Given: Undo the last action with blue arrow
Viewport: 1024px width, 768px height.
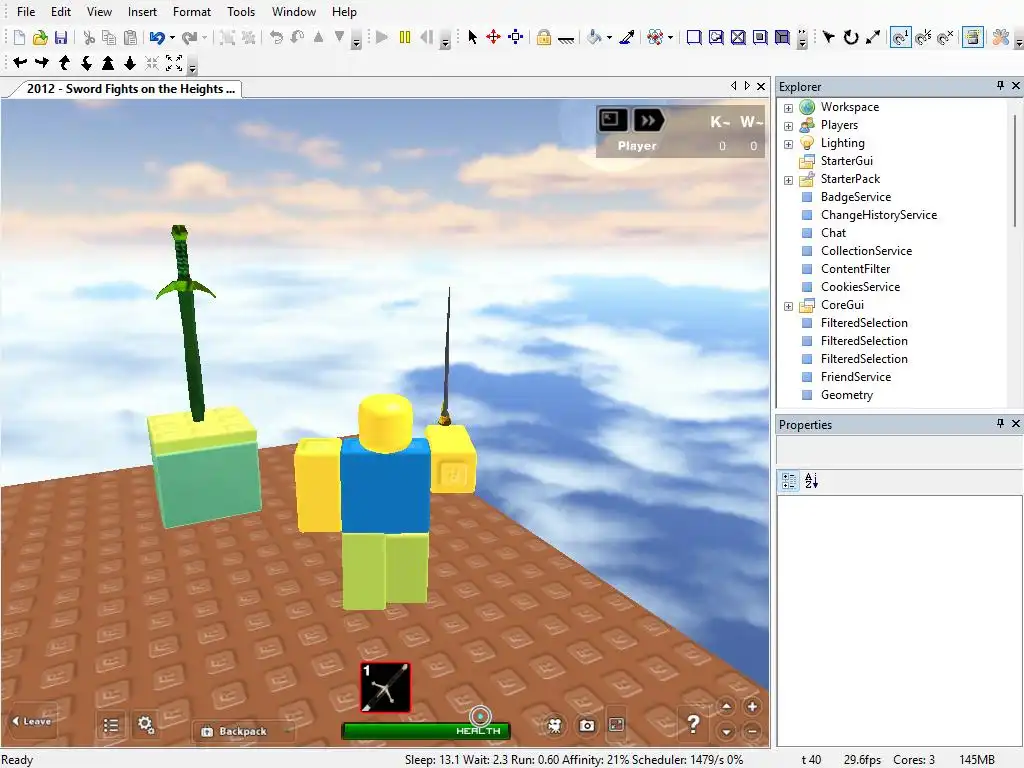Looking at the screenshot, I should [157, 37].
